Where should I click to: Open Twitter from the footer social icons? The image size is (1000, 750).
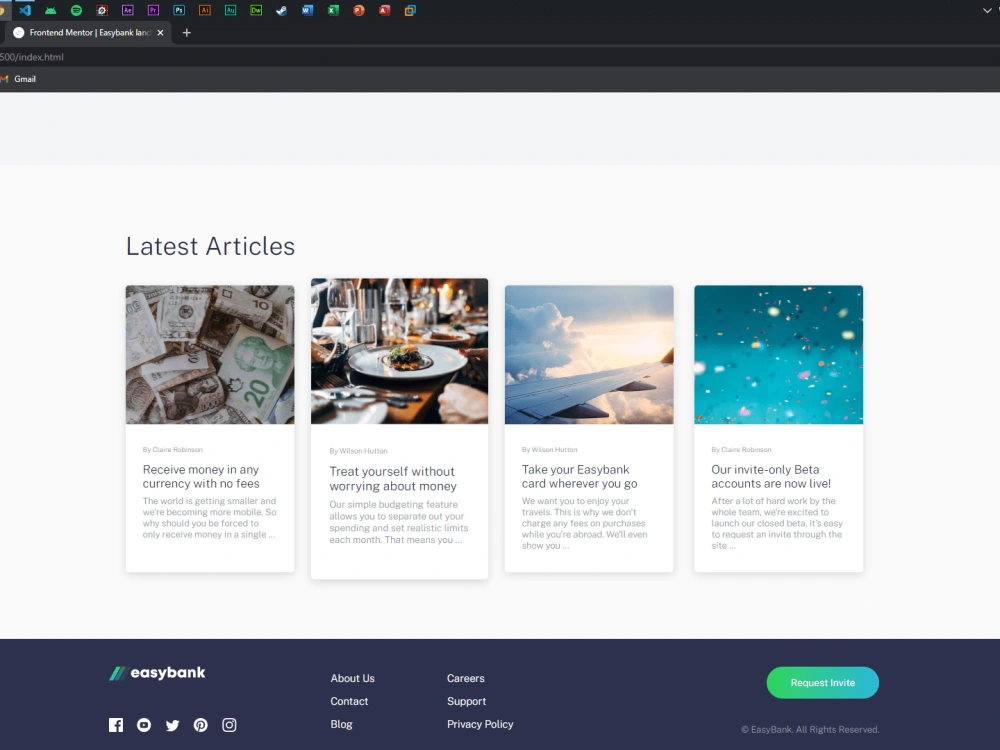(172, 725)
